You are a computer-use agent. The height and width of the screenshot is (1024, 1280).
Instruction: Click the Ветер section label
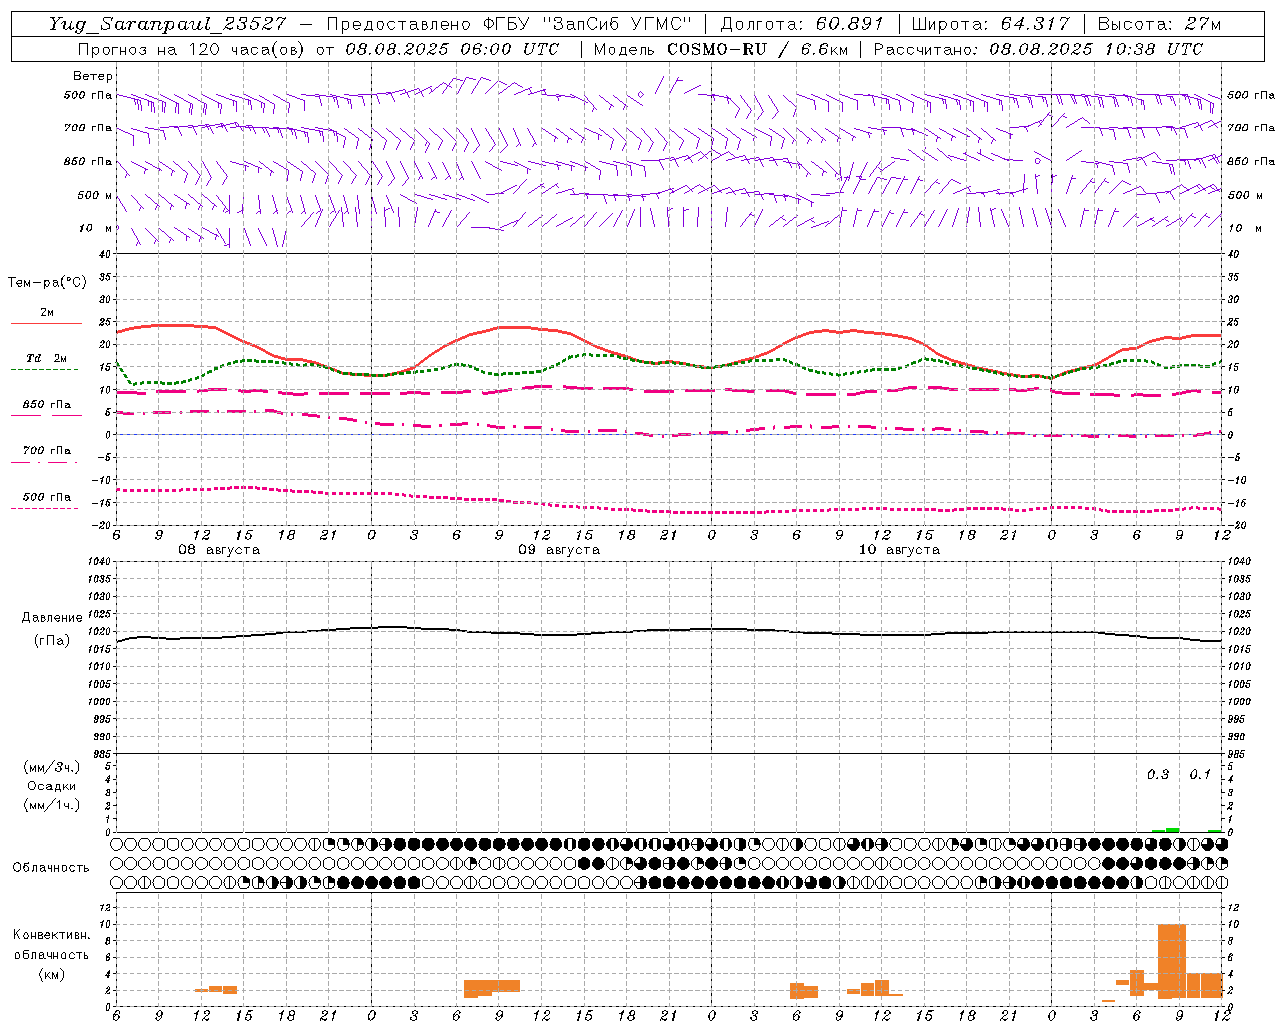click(93, 76)
